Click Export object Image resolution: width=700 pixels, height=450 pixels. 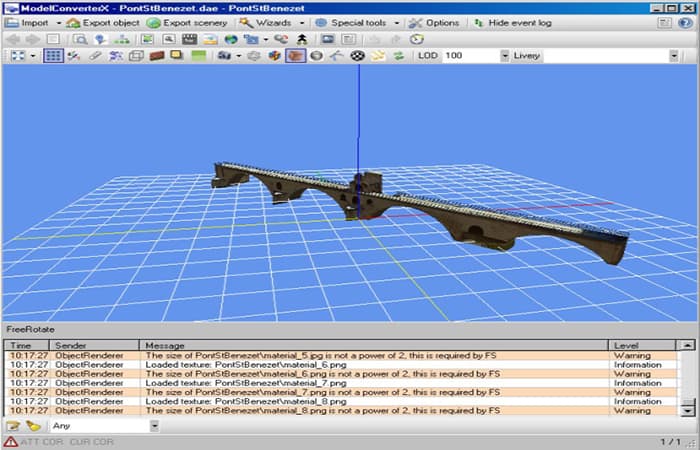103,23
